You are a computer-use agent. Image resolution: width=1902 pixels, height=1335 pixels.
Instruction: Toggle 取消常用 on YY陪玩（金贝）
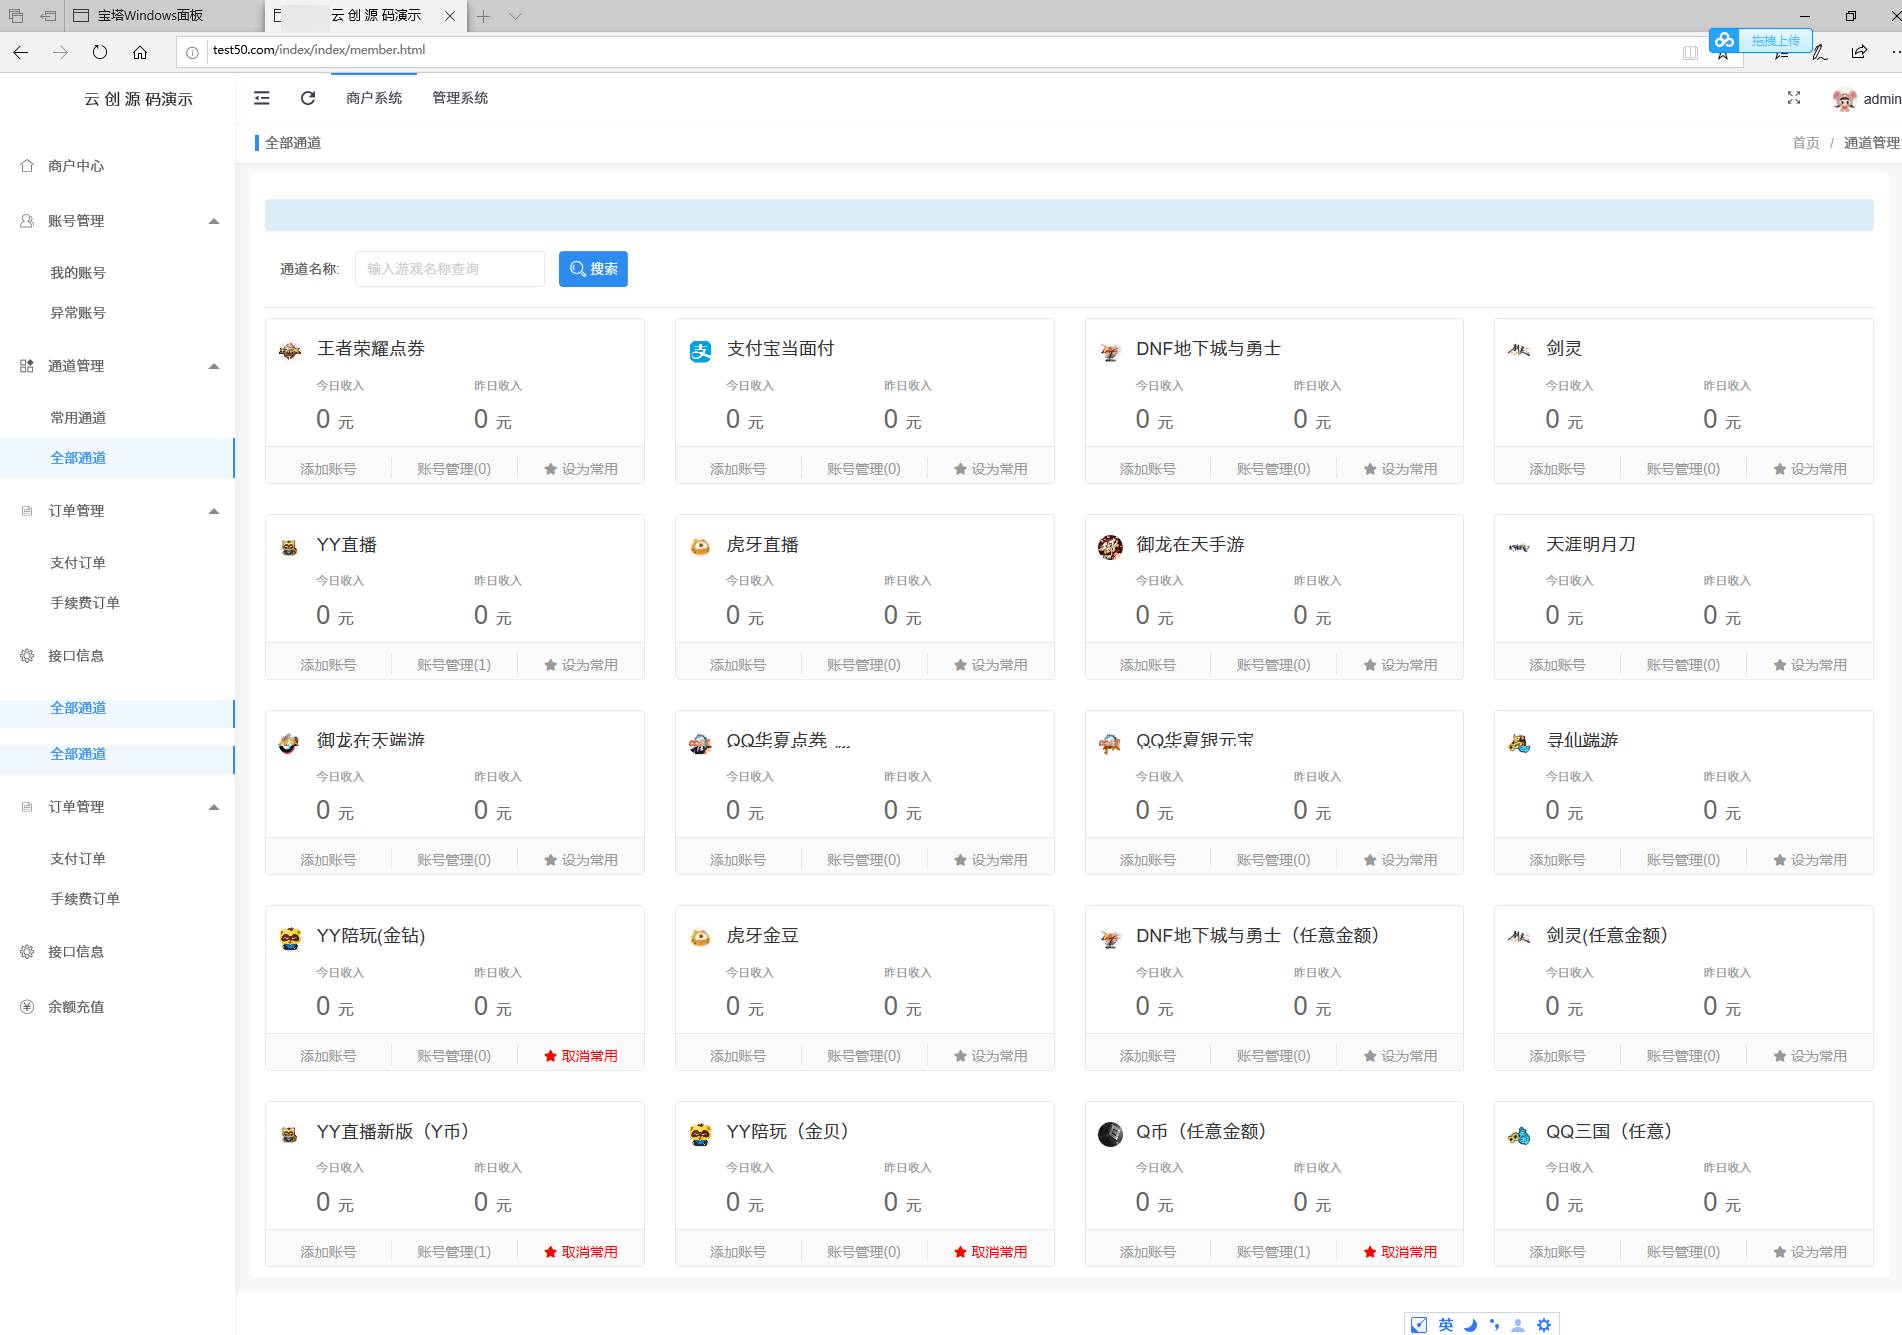991,1252
